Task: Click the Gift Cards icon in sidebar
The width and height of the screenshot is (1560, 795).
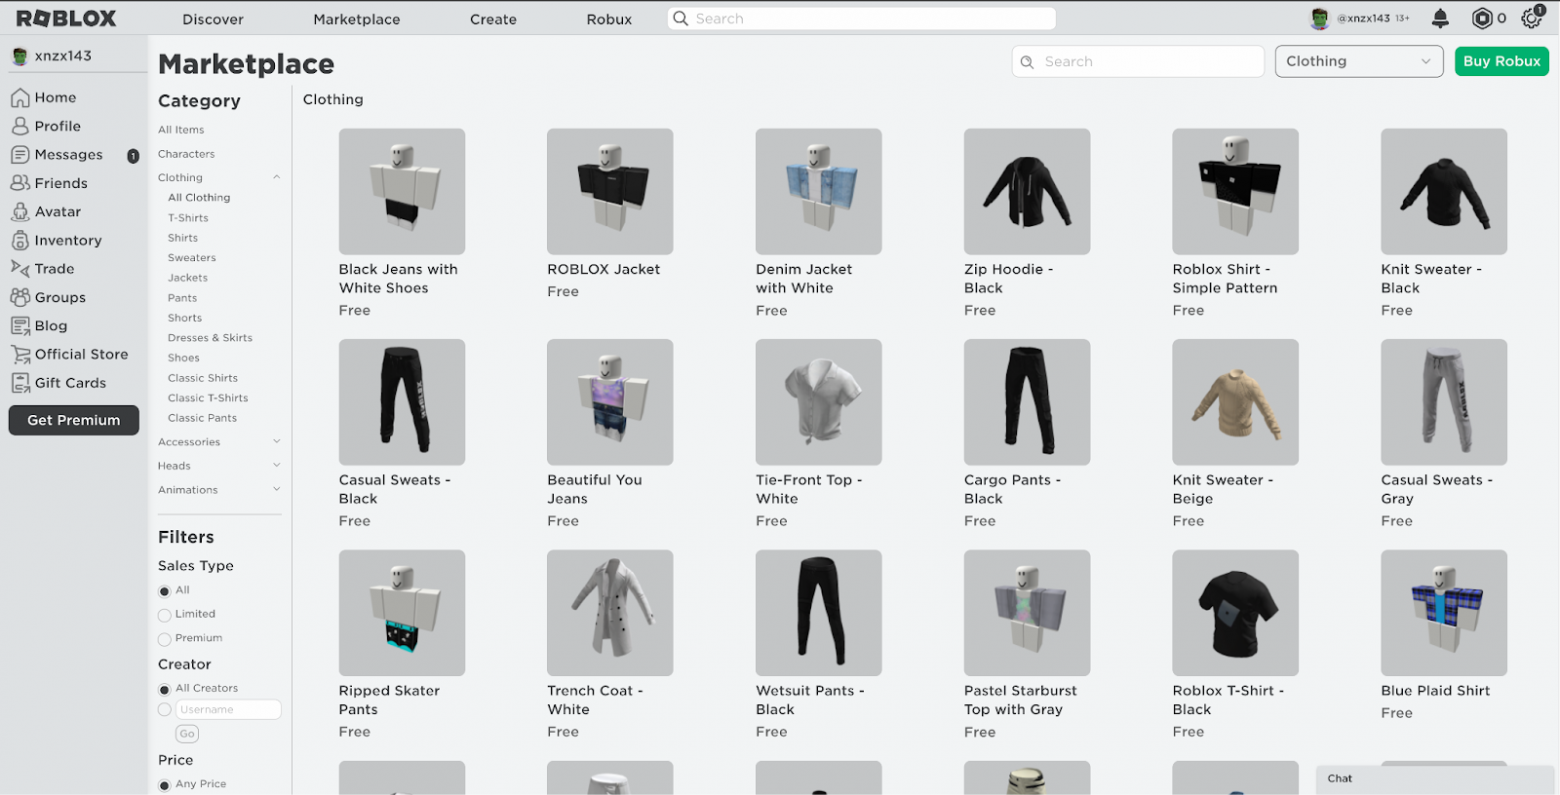Action: click(x=20, y=383)
